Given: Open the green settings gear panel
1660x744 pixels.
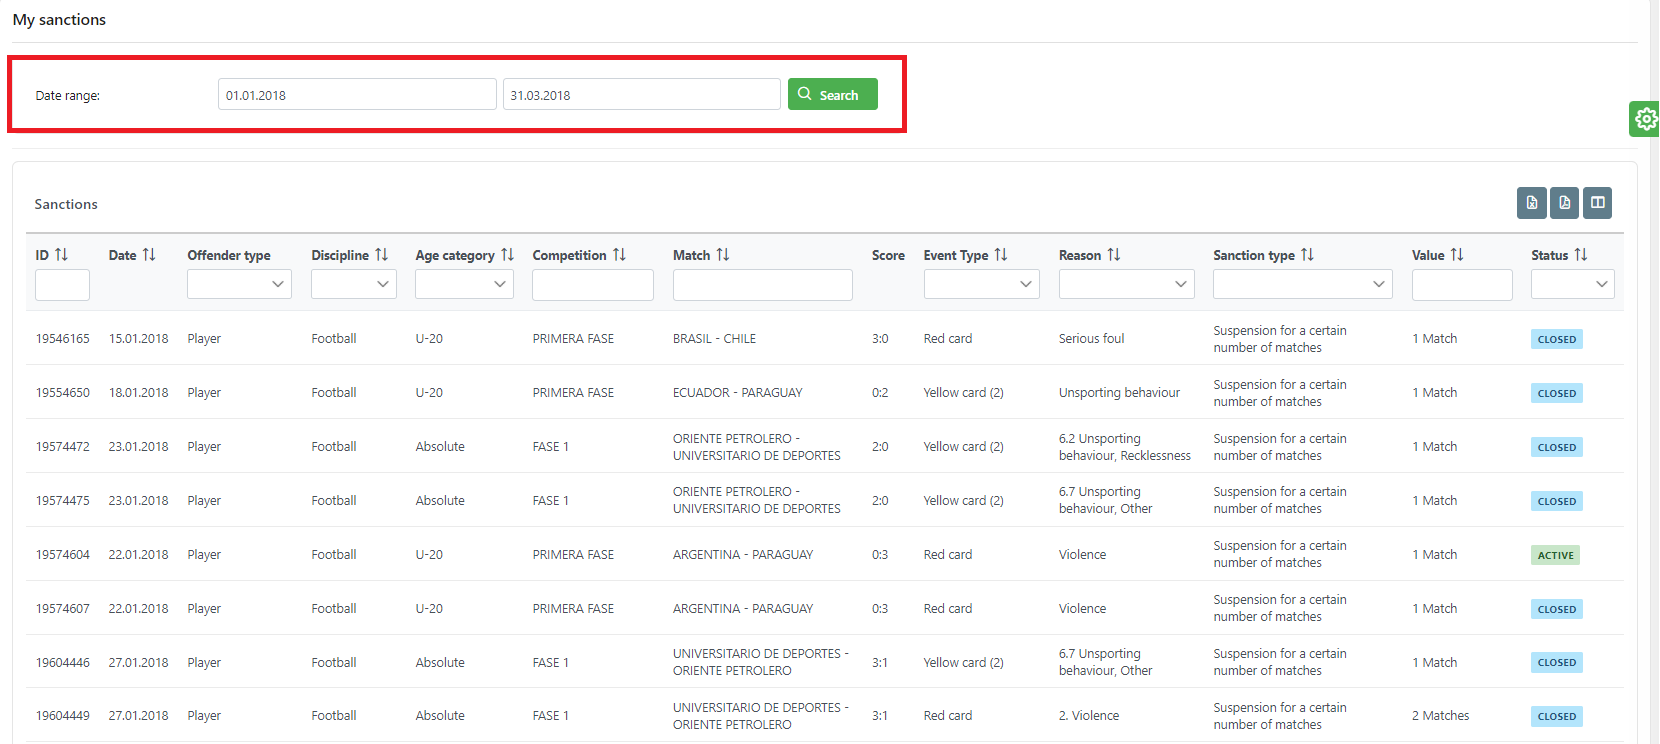Looking at the screenshot, I should 1645,119.
